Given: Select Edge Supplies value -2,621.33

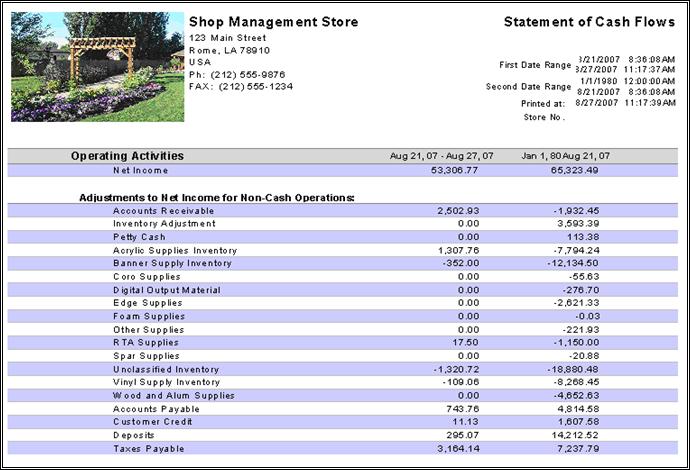Looking at the screenshot, I should click(576, 303).
